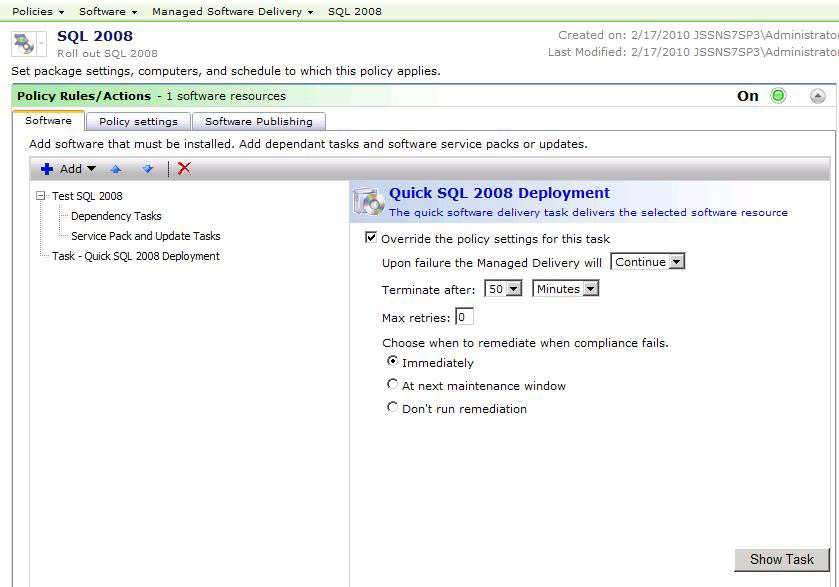Open dropdown beside the policy icon
The image size is (839, 587).
click(x=41, y=43)
